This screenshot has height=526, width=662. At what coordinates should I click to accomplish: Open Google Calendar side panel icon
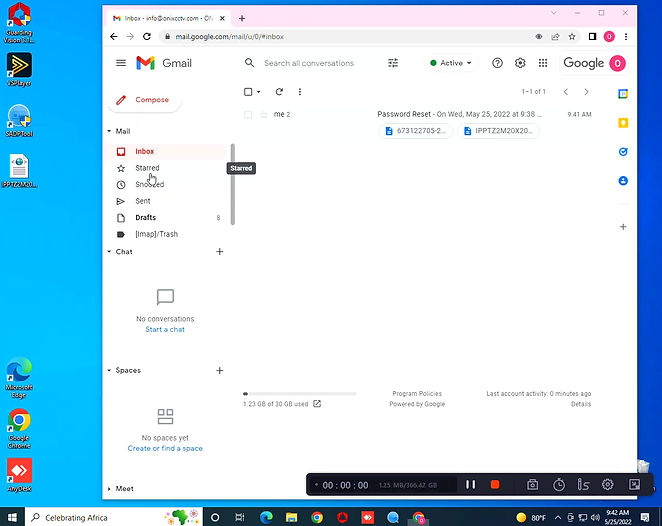623,94
